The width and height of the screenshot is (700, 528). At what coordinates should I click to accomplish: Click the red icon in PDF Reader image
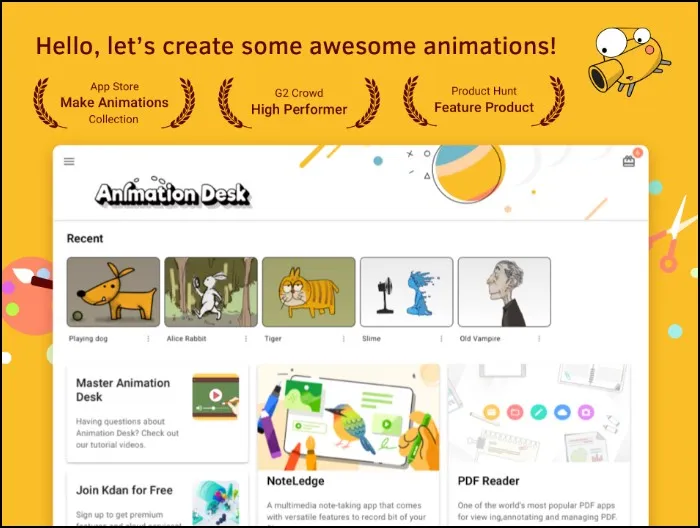pyautogui.click(x=515, y=412)
